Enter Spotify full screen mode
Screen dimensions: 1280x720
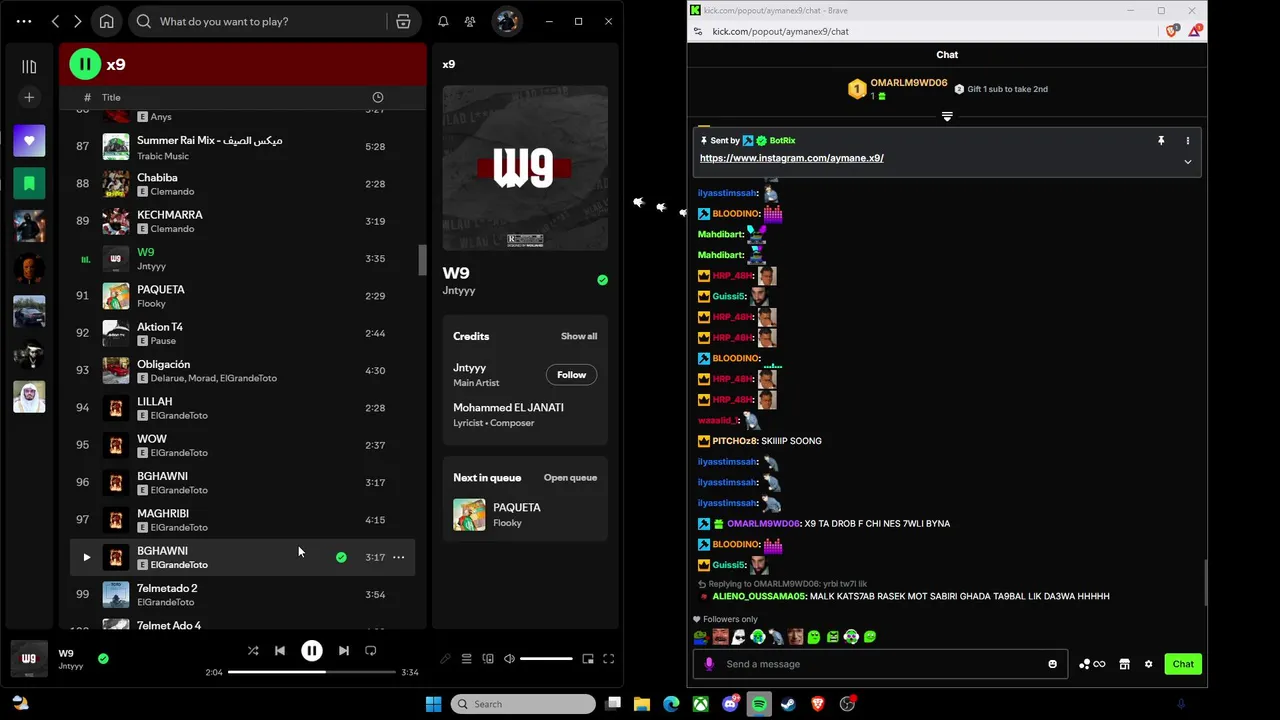pyautogui.click(x=608, y=659)
